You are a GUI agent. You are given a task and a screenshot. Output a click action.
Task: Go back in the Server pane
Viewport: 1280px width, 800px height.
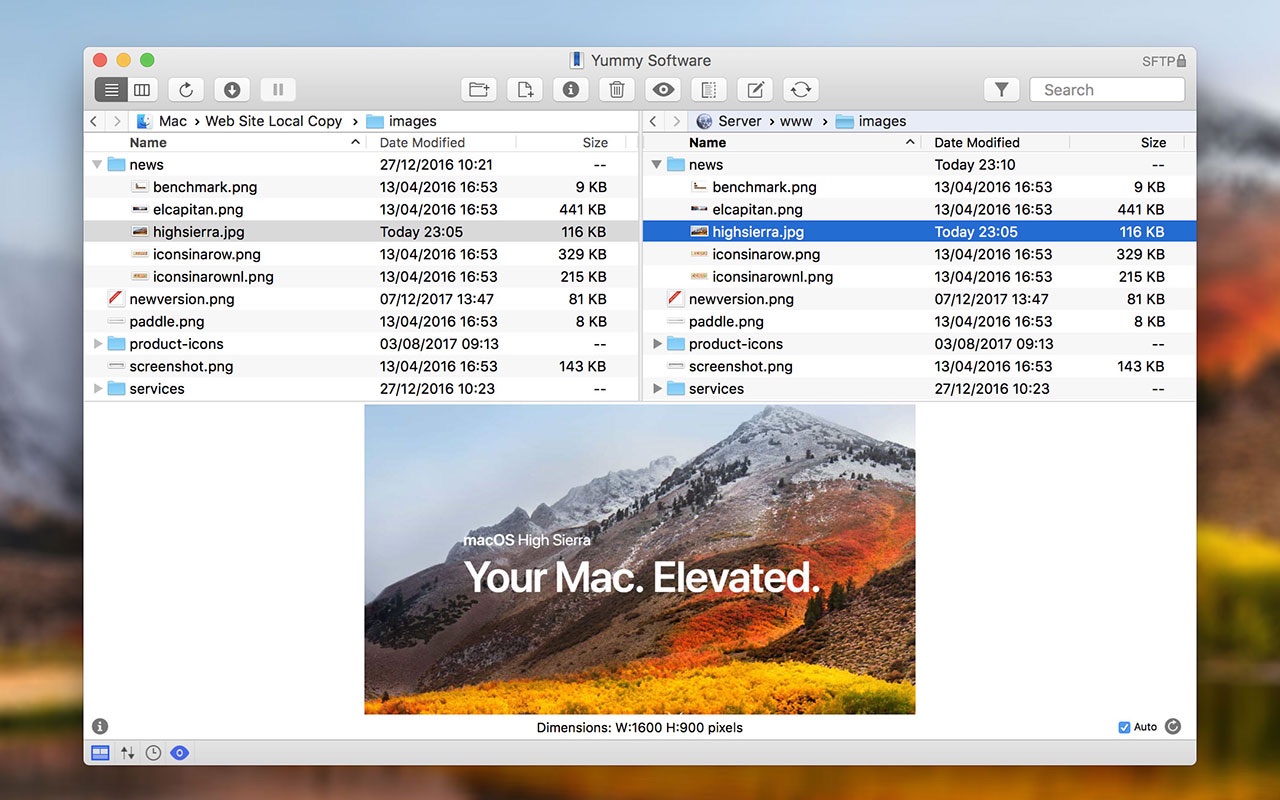(653, 121)
